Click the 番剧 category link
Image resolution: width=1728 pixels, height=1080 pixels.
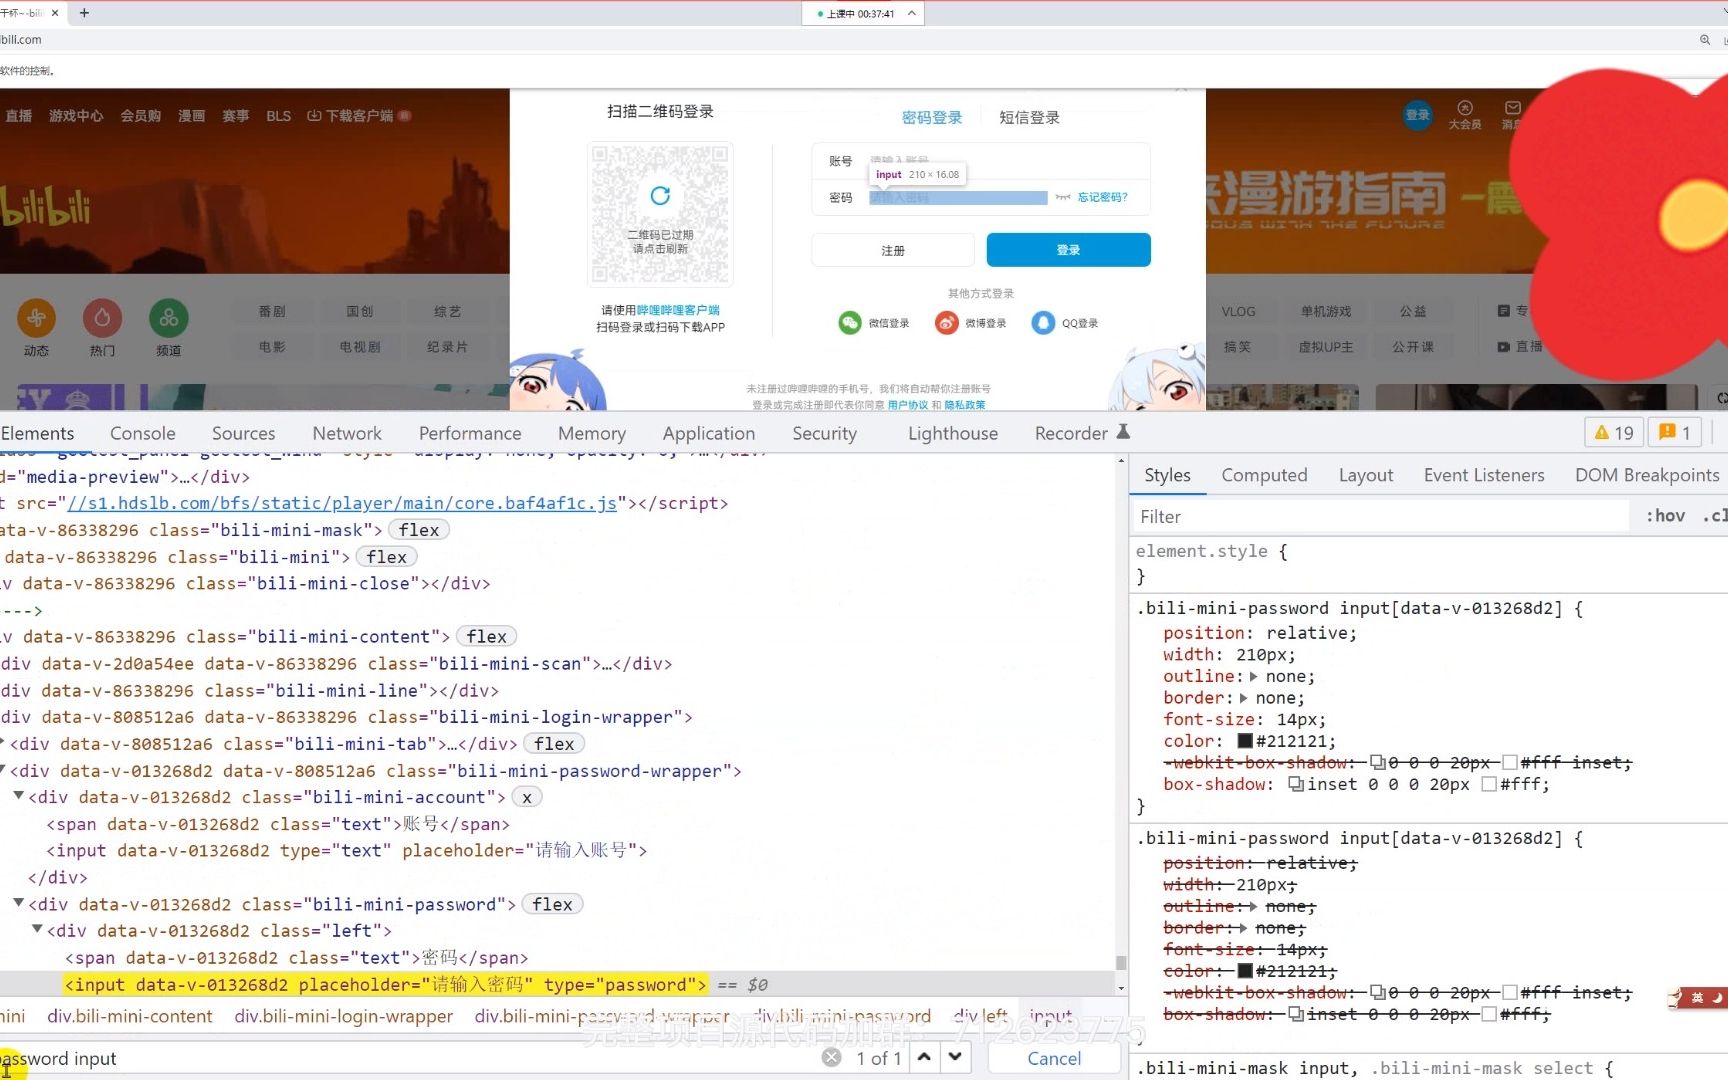point(272,312)
